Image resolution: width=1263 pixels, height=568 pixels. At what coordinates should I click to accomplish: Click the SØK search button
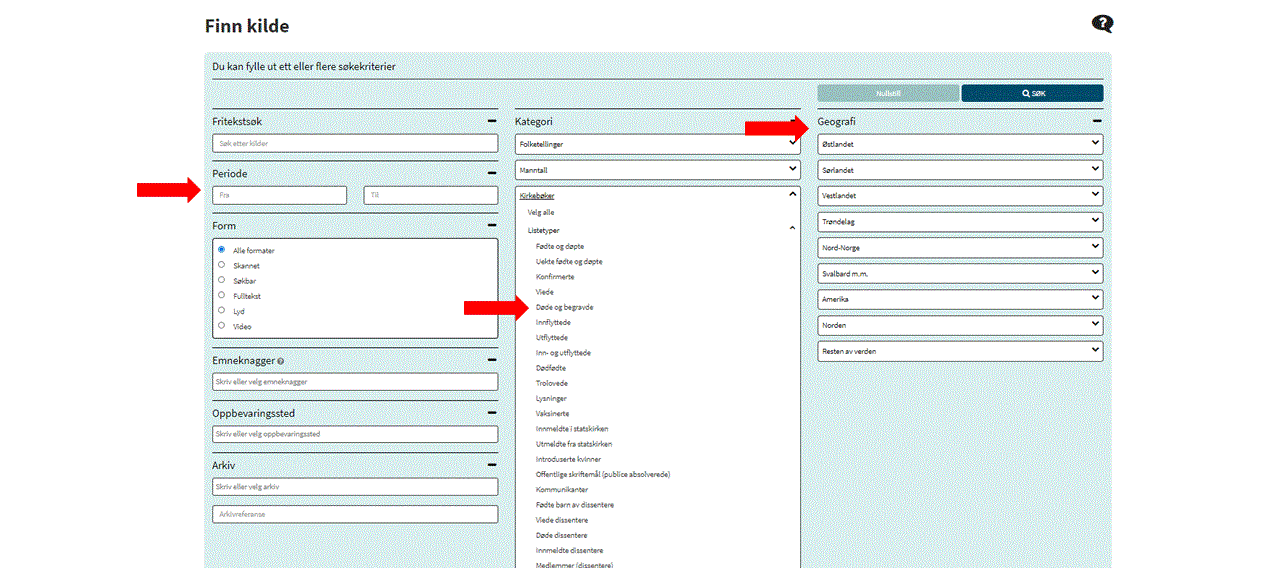coord(1032,93)
